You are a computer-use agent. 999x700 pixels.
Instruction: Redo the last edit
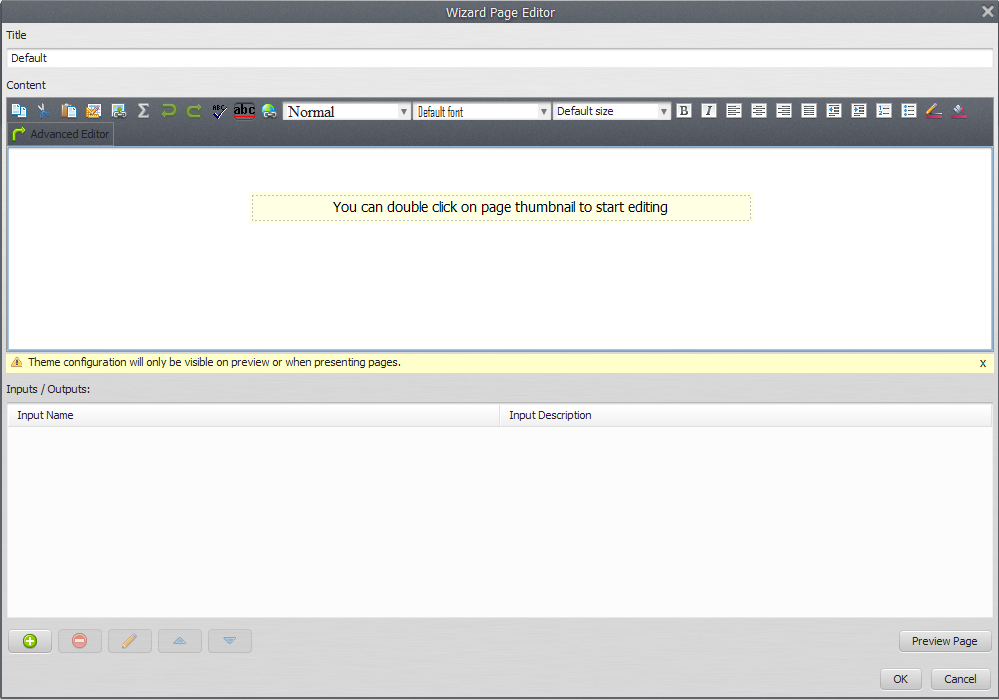click(194, 111)
